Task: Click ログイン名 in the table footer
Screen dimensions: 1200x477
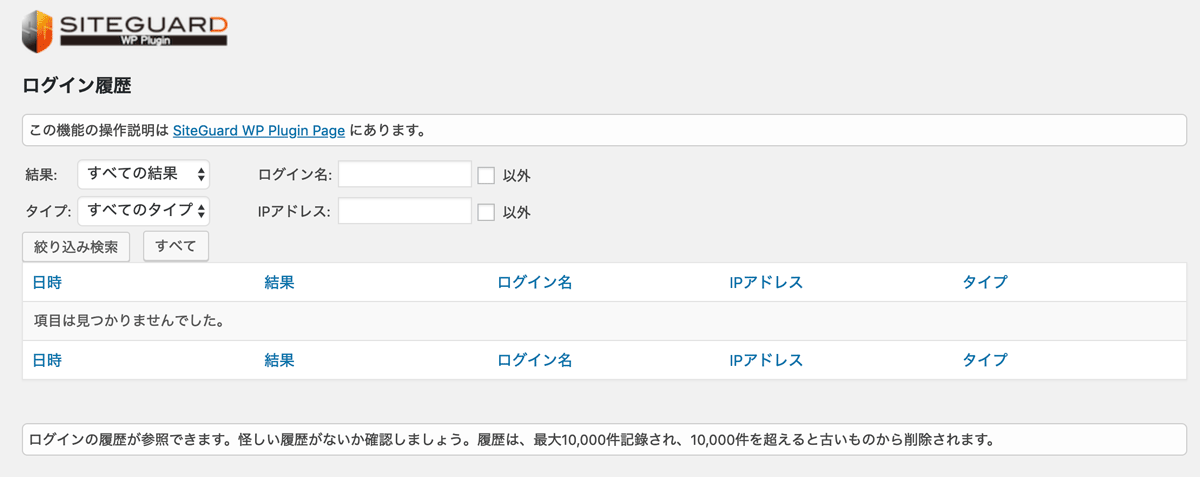Action: pyautogui.click(x=534, y=360)
